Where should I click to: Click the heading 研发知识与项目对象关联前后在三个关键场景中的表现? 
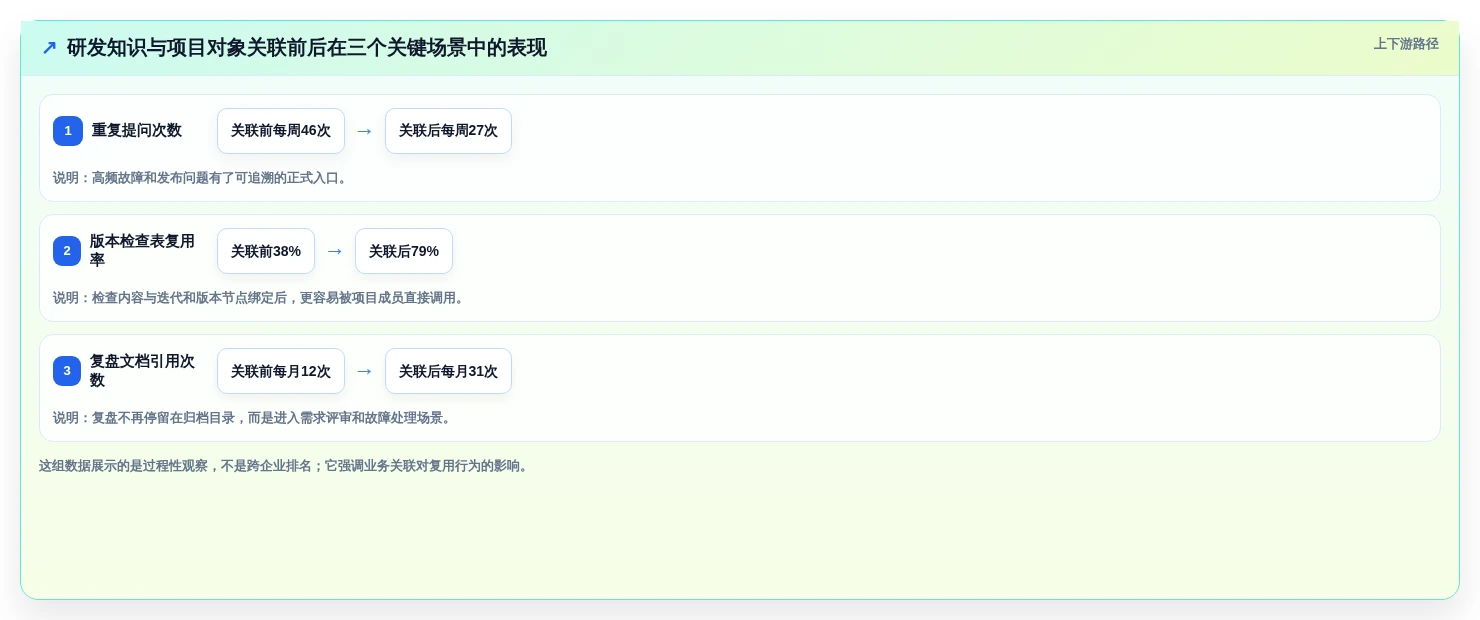tap(307, 48)
